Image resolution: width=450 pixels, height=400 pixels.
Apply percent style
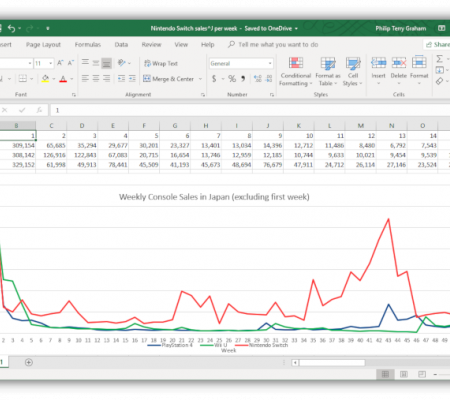[x=232, y=79]
